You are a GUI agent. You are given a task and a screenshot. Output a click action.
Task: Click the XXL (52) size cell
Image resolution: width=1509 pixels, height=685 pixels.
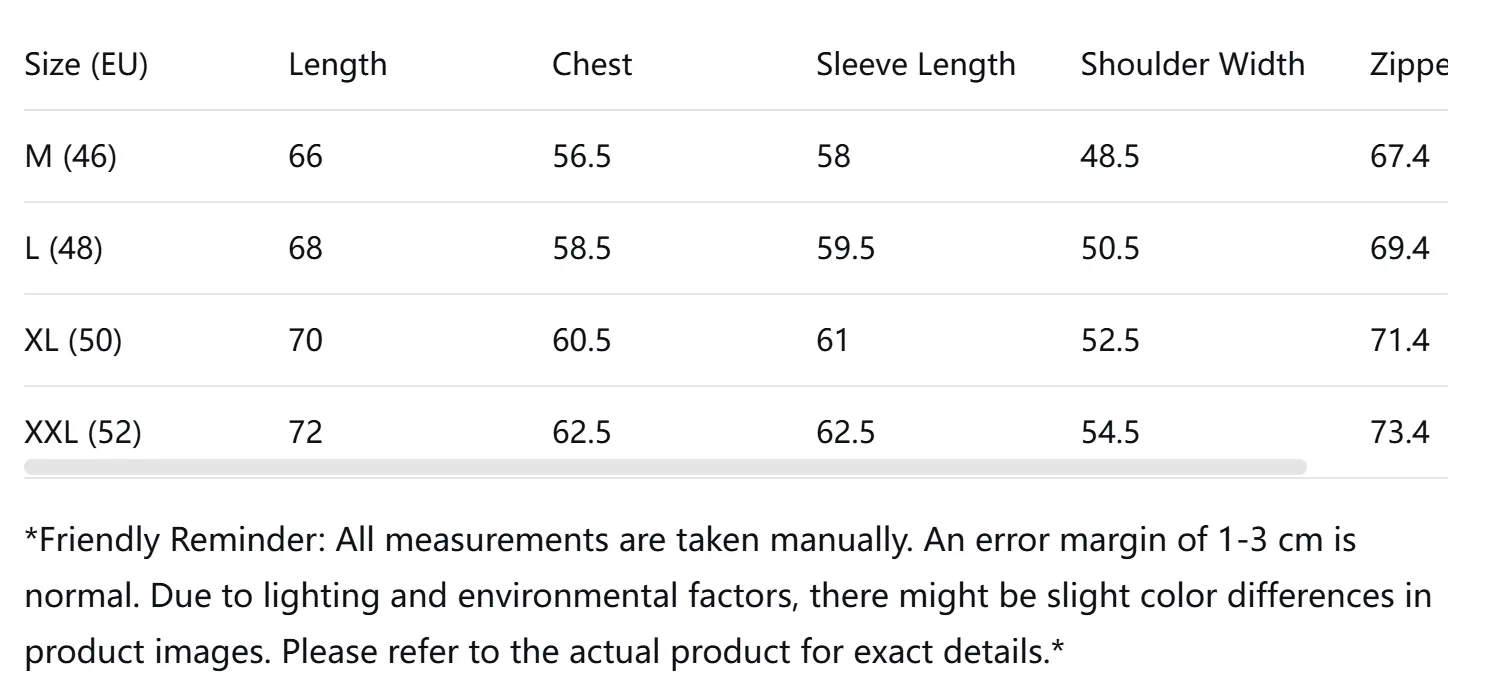(83, 433)
